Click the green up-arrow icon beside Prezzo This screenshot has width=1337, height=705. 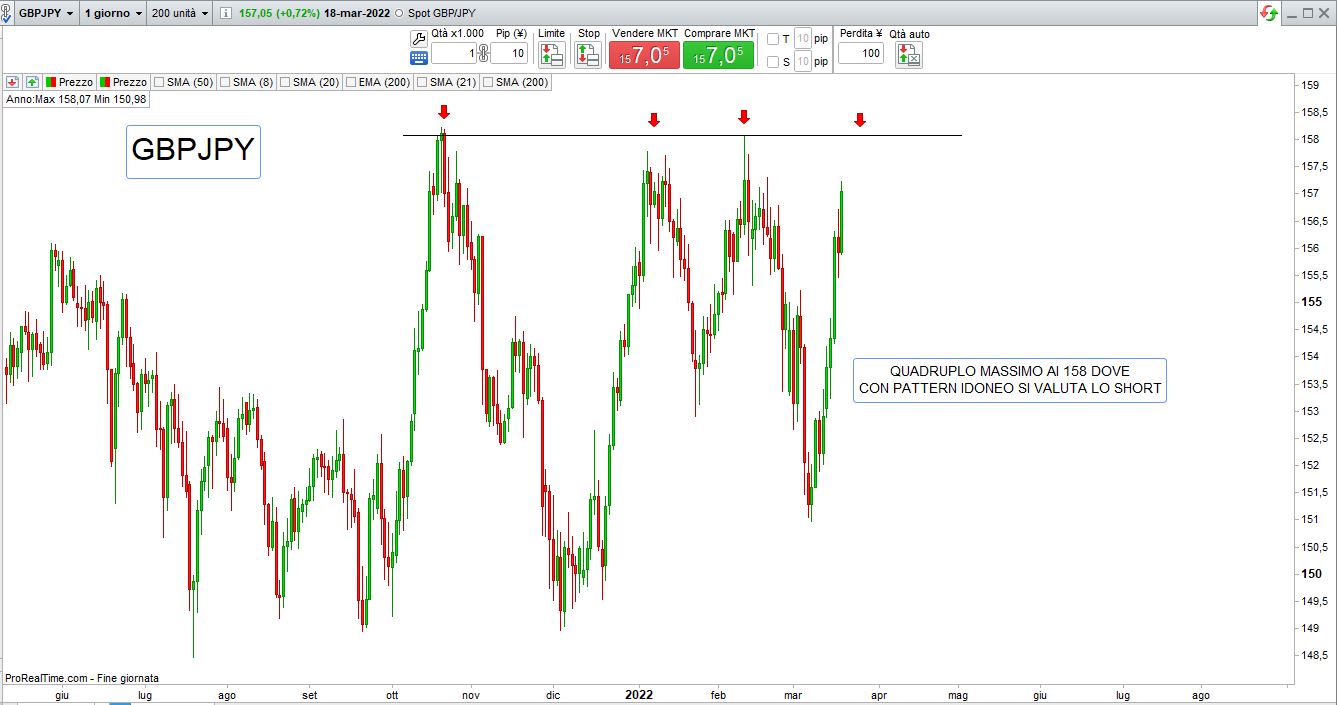click(32, 82)
